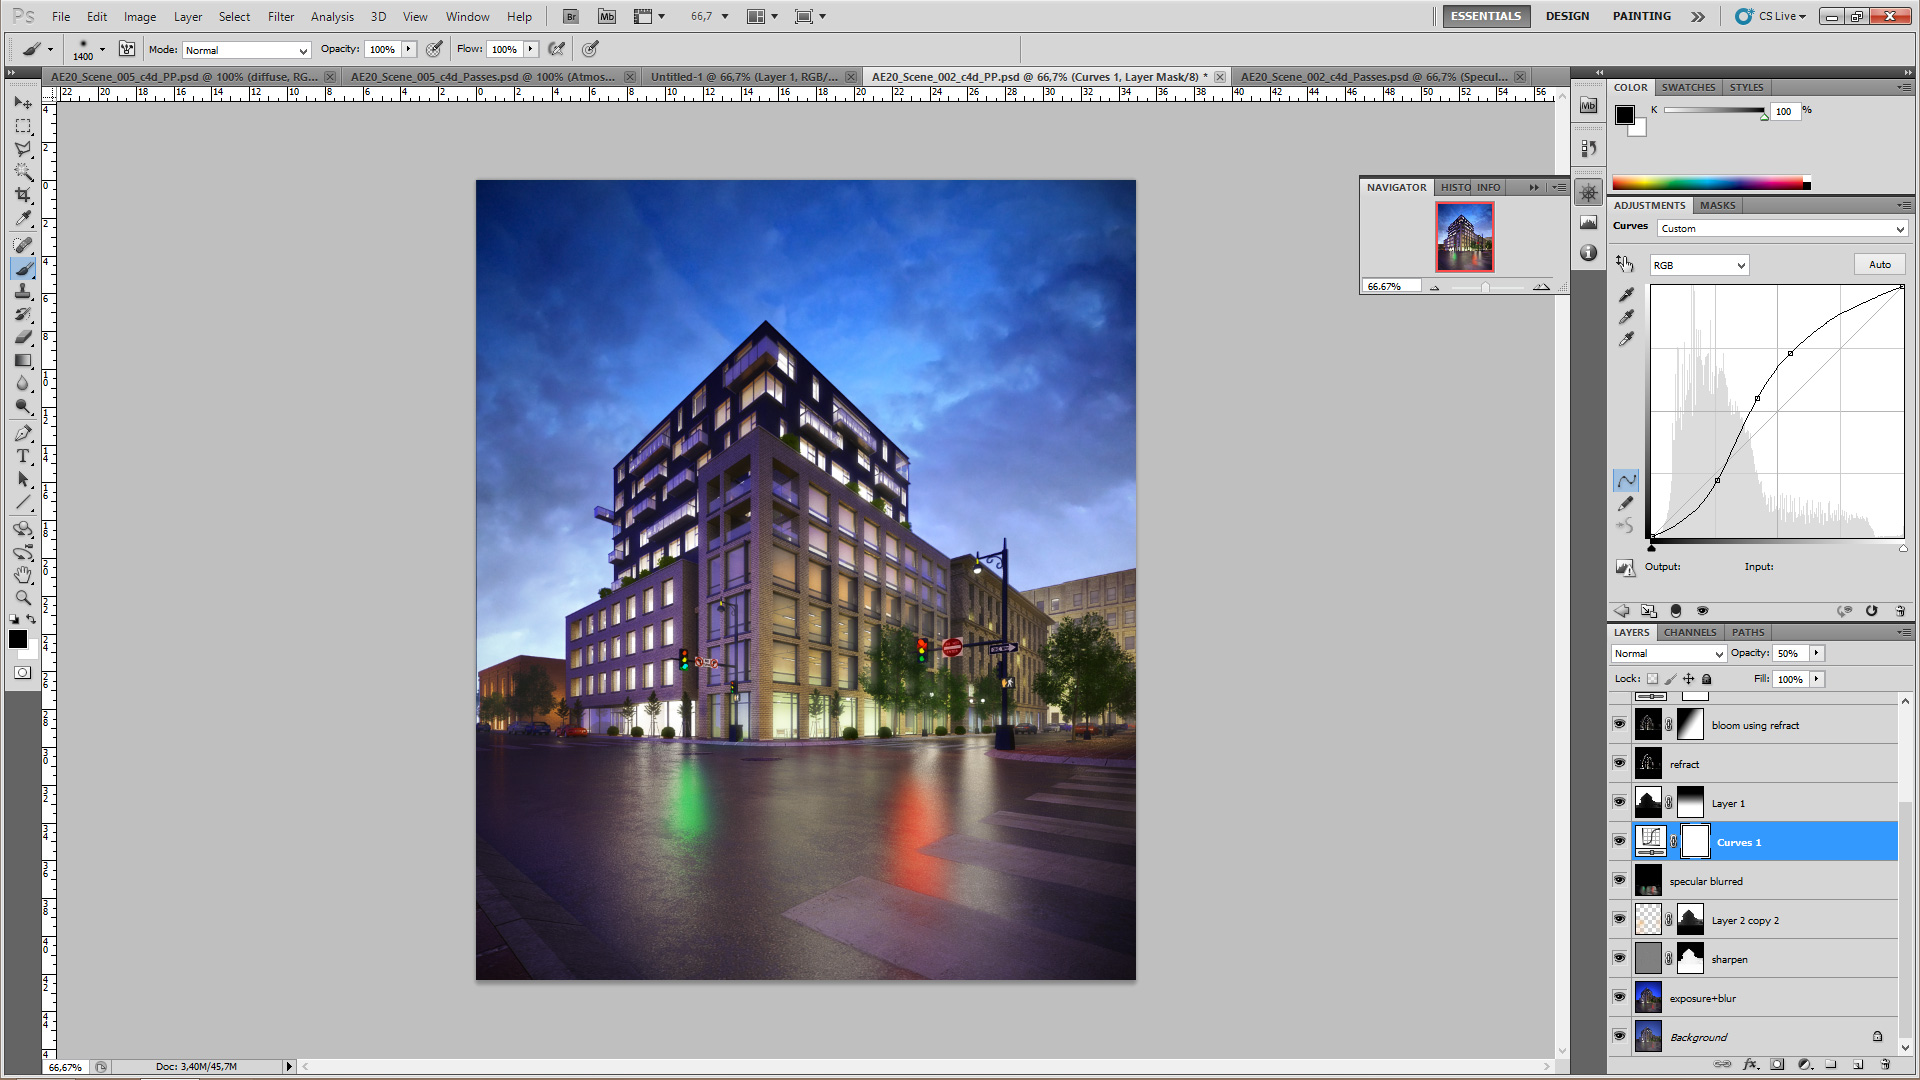
Task: Switch to the Design workspace
Action: click(x=1566, y=16)
